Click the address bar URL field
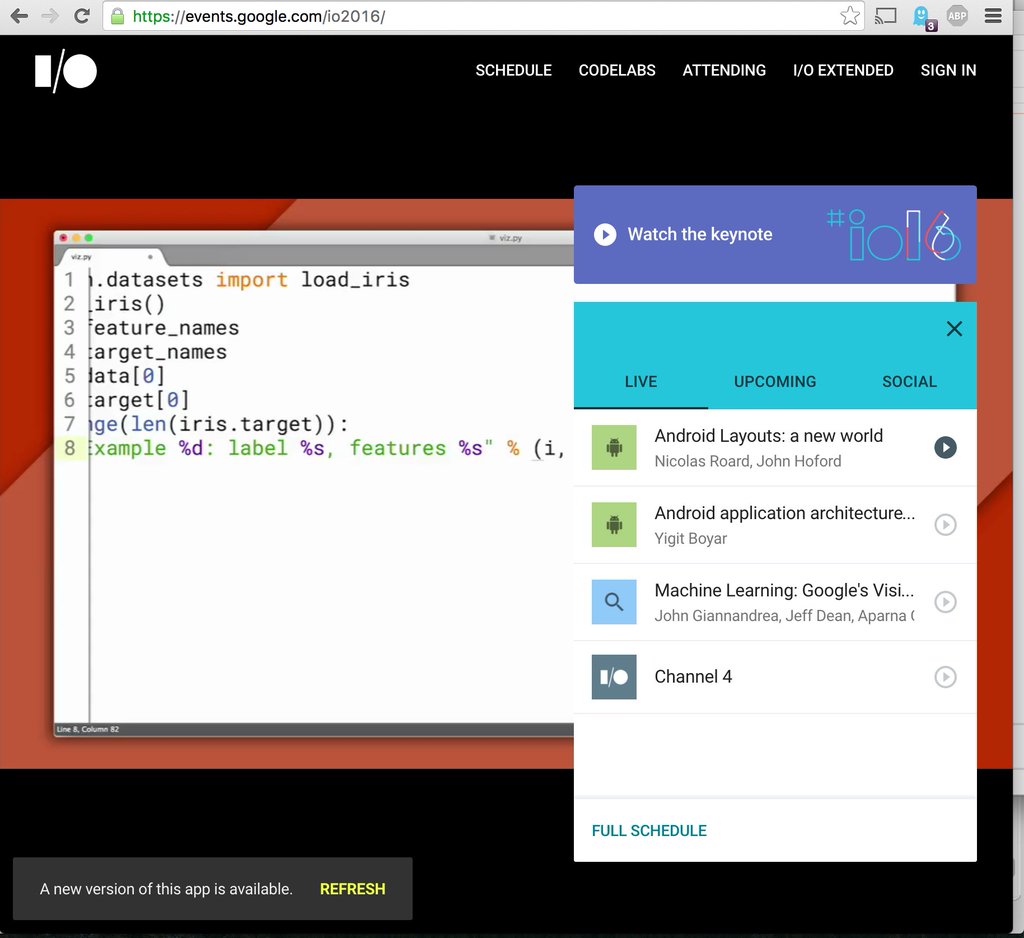Screen dimensions: 1024x938 [483, 16]
